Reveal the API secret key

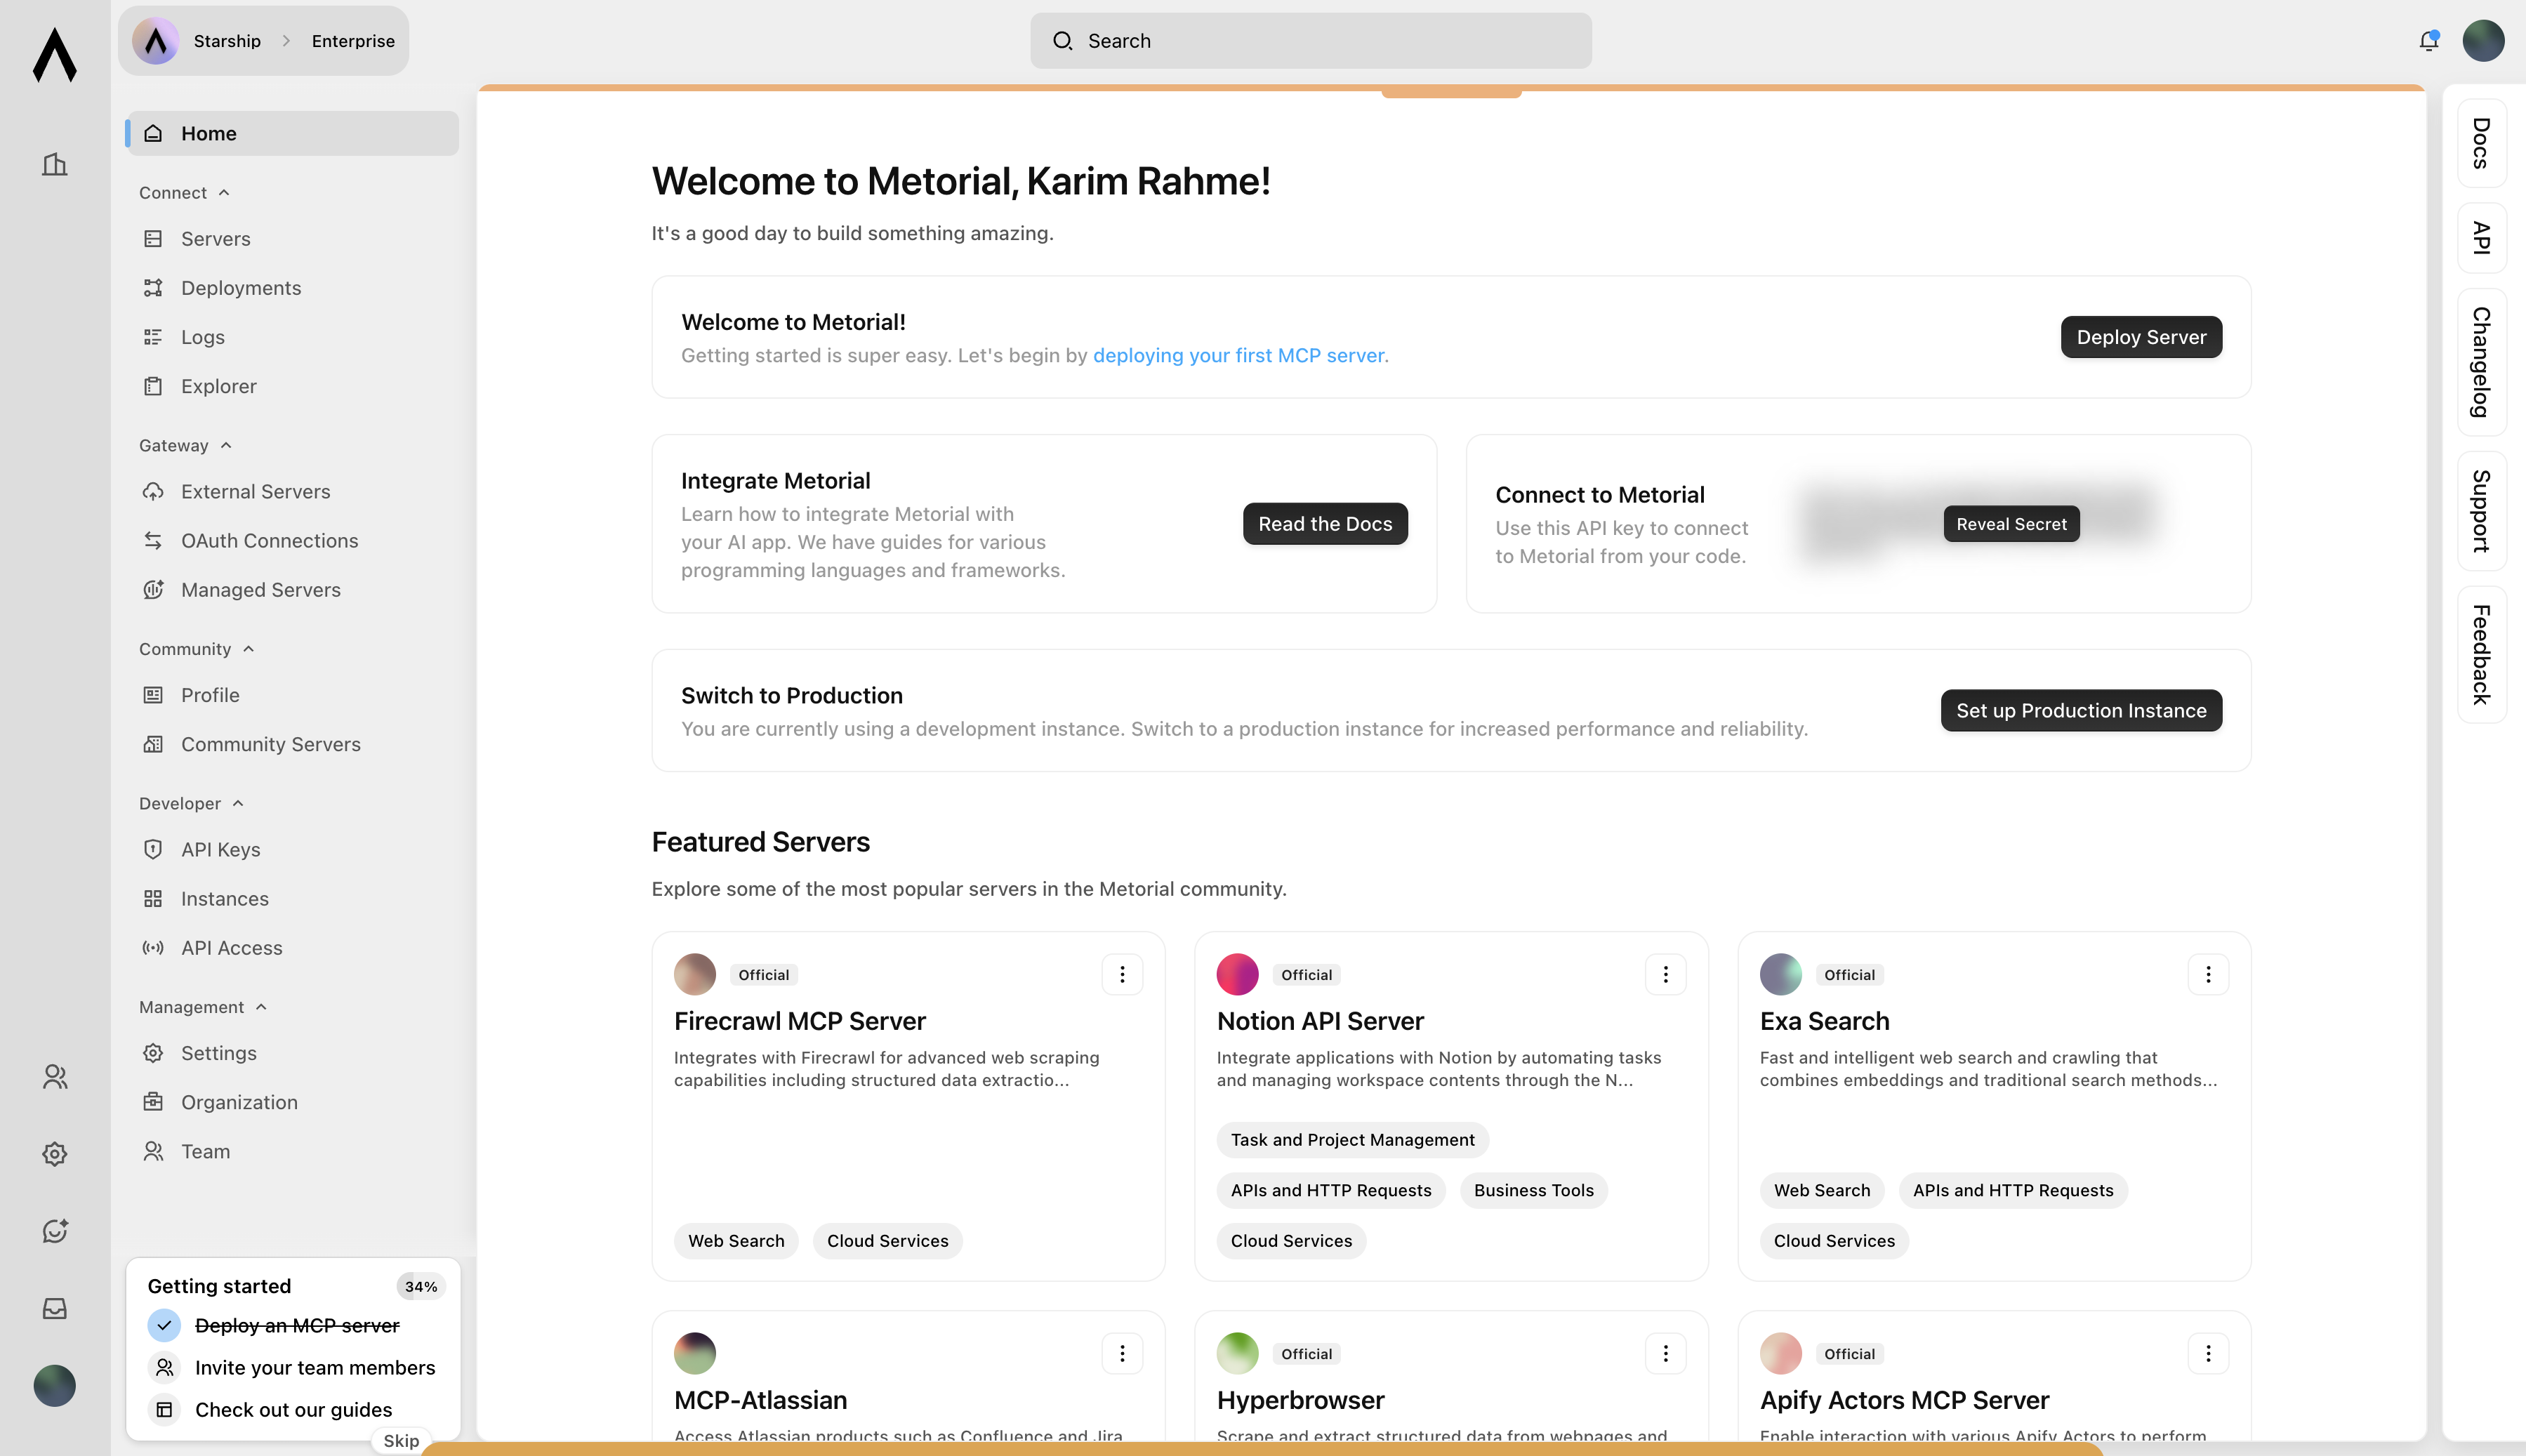(x=2010, y=523)
